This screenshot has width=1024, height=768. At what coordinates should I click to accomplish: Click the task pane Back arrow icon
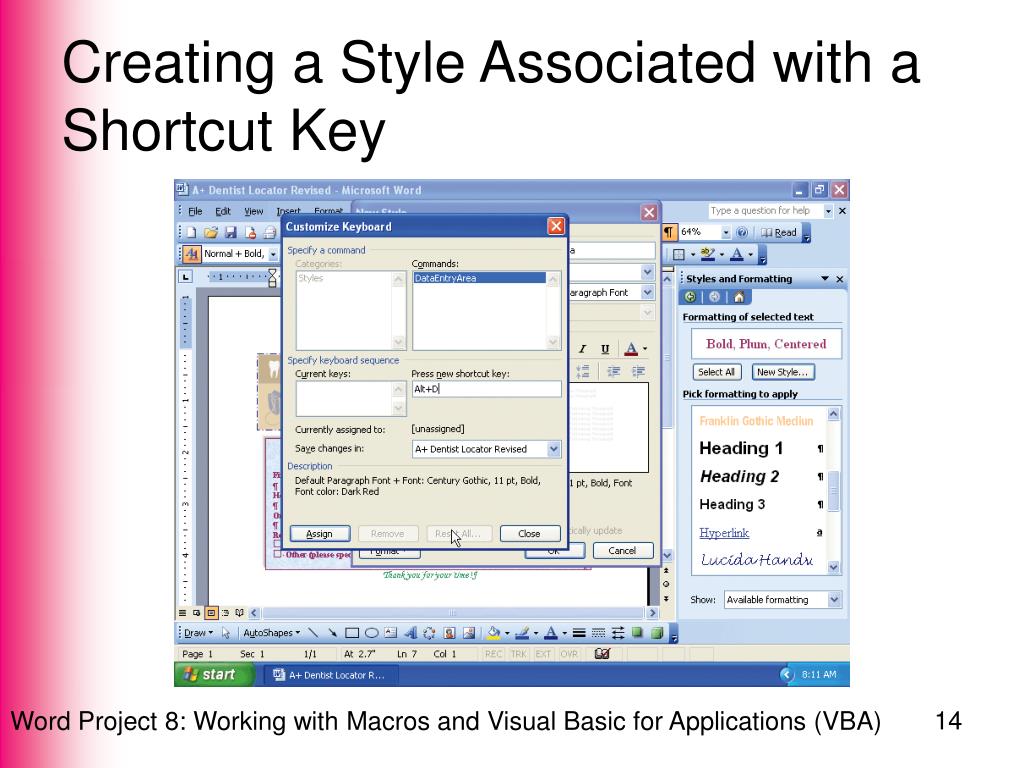pos(690,297)
